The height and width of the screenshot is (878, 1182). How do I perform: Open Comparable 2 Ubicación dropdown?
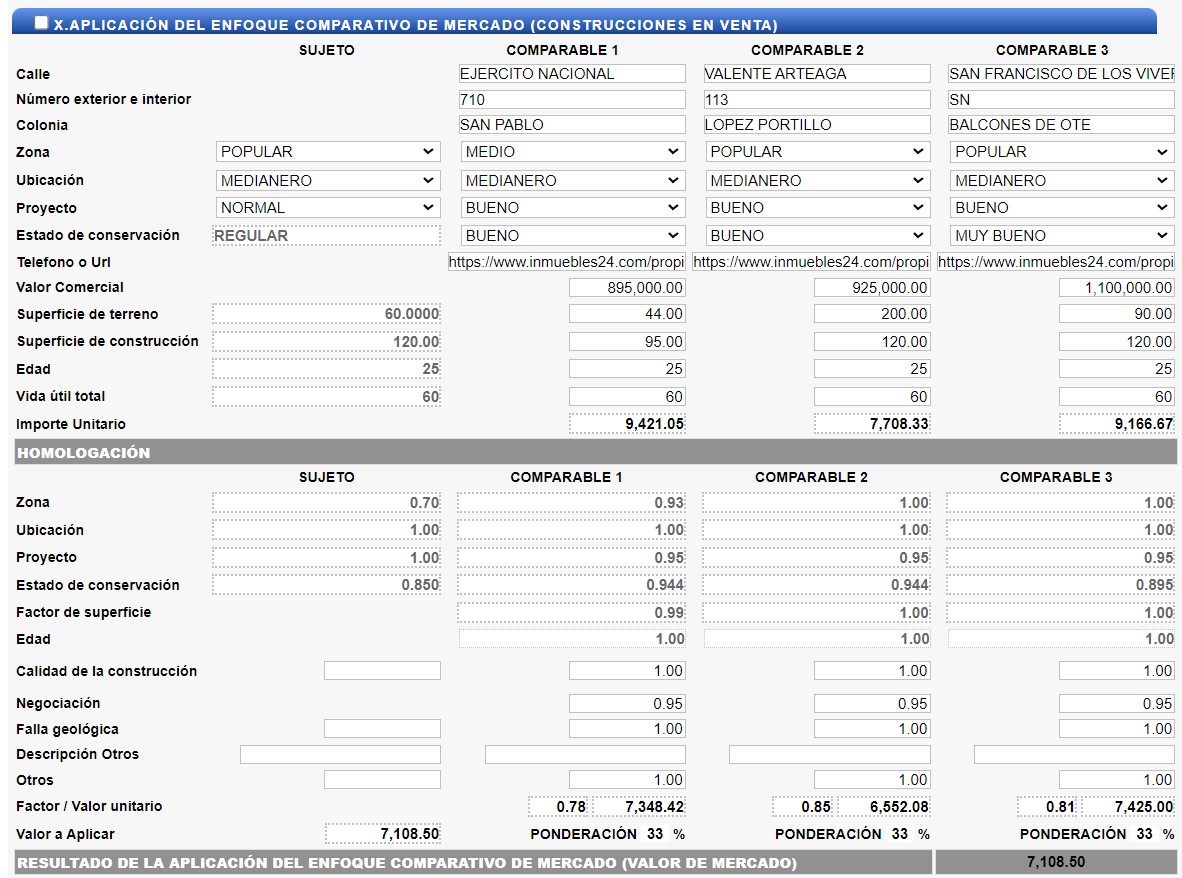pos(817,181)
